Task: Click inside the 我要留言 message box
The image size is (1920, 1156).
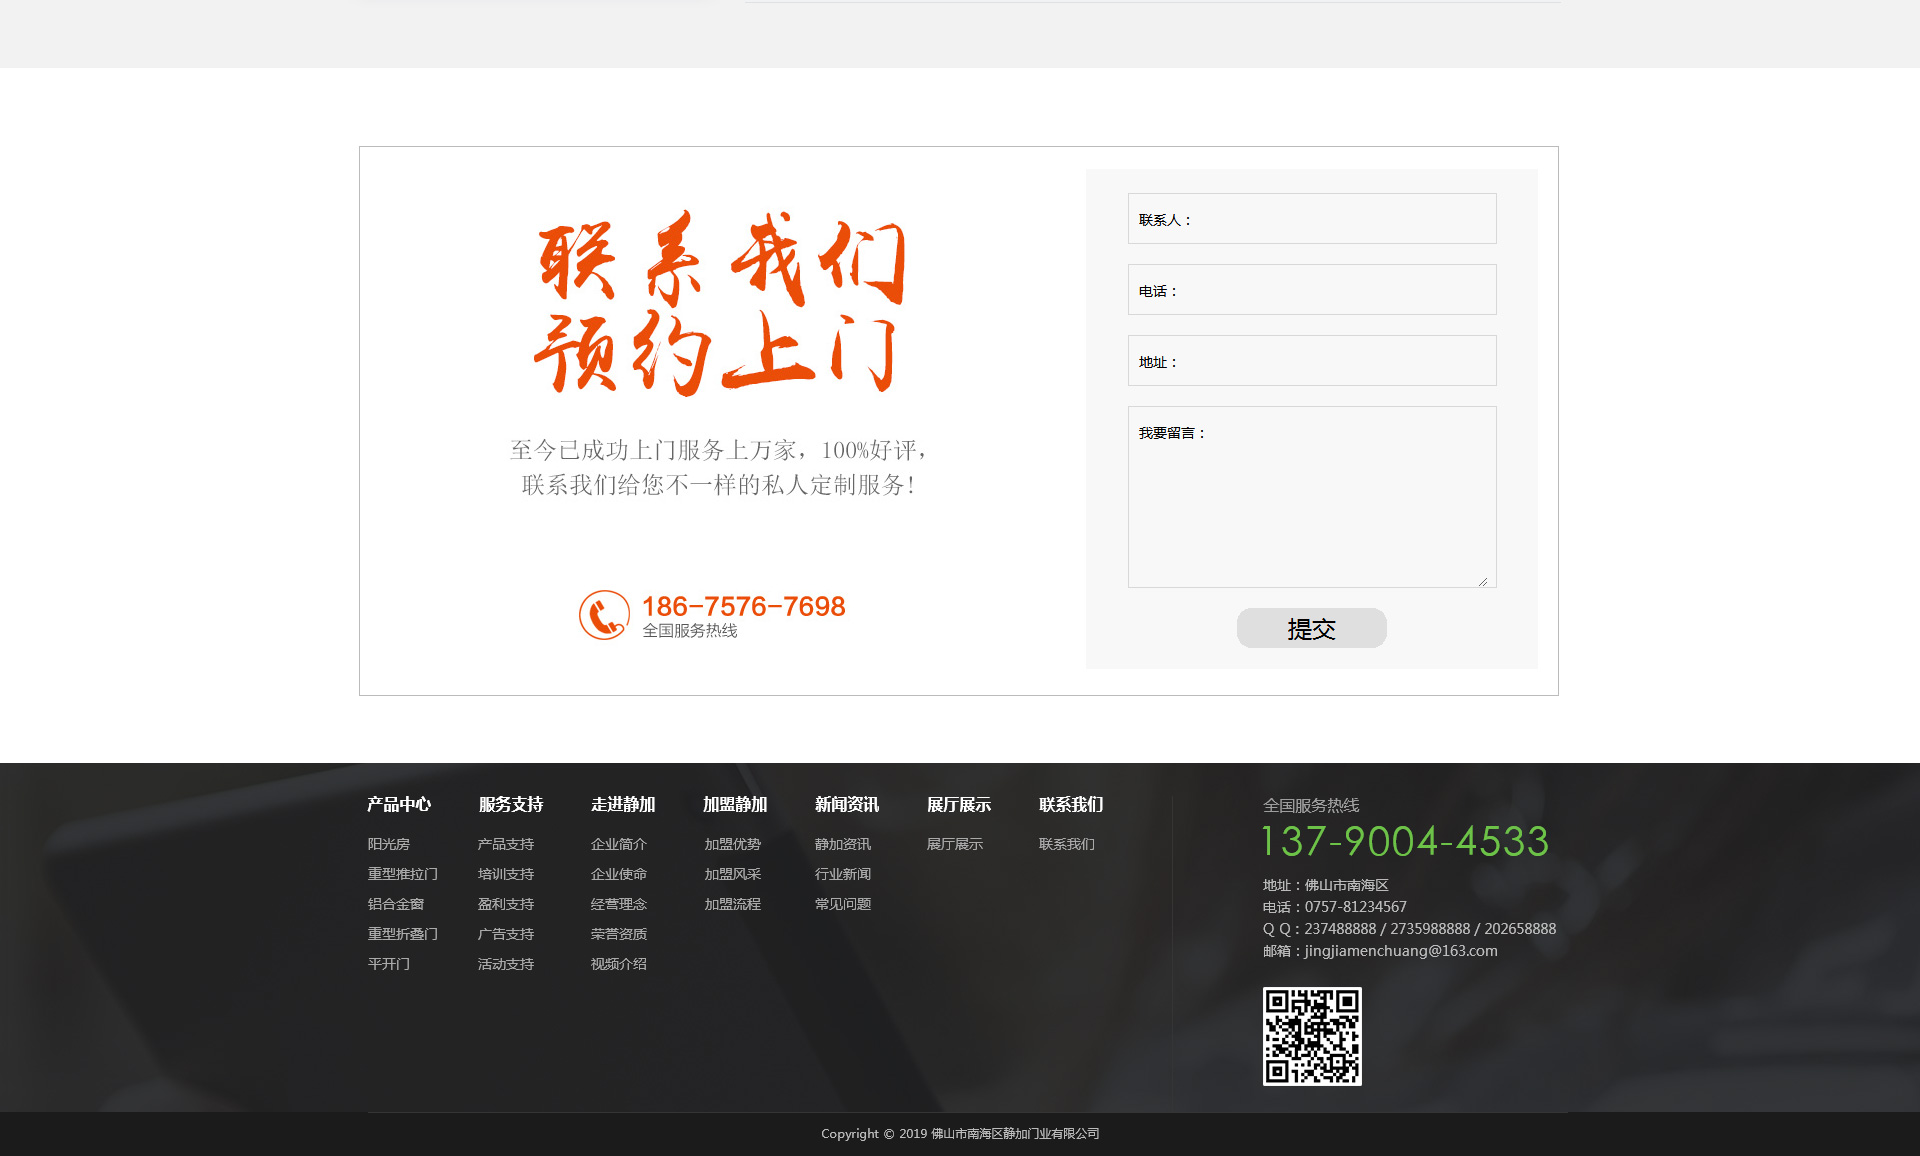Action: [x=1311, y=497]
